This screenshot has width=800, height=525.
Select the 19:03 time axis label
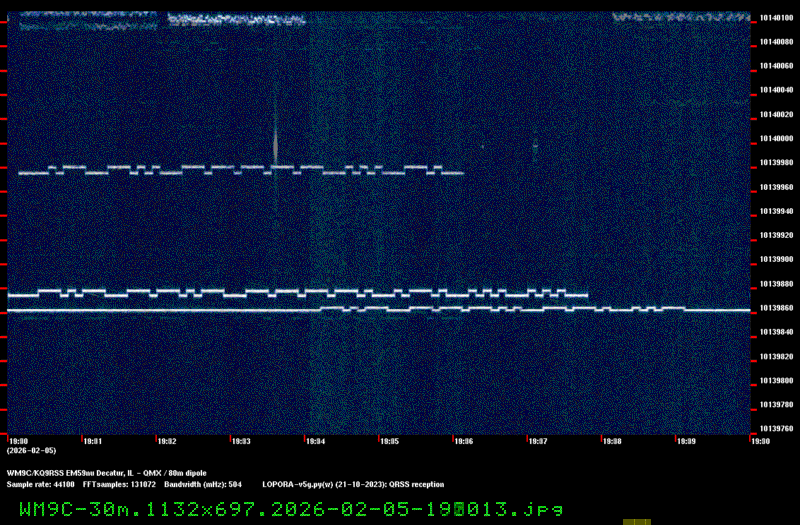click(x=241, y=441)
